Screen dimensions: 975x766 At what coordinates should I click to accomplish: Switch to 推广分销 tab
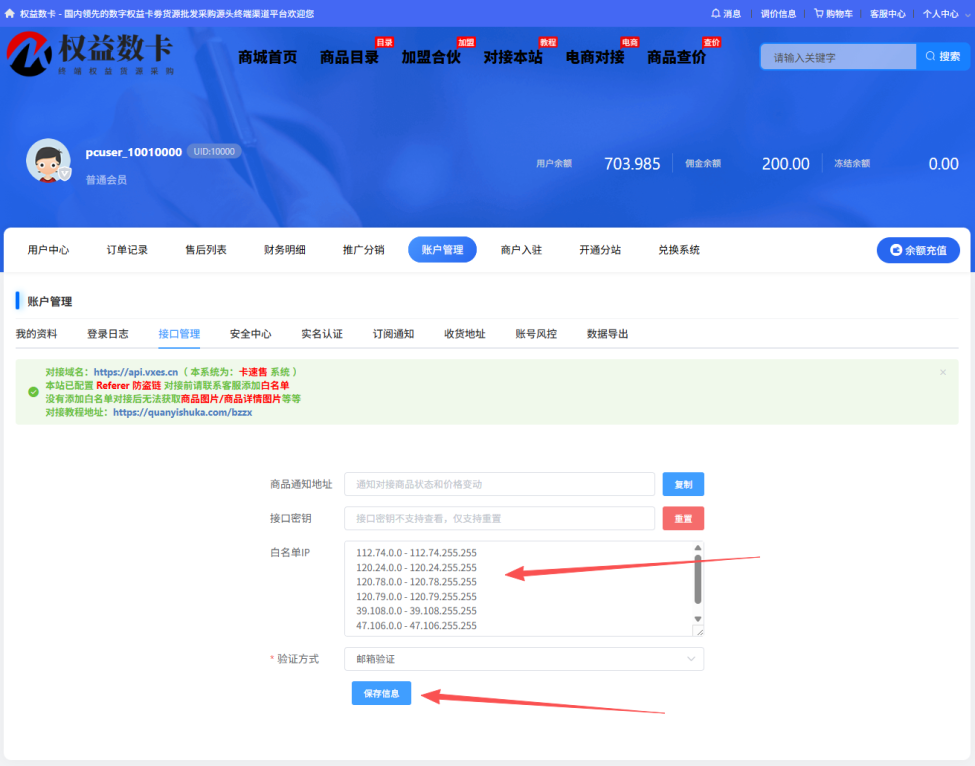[x=363, y=249]
